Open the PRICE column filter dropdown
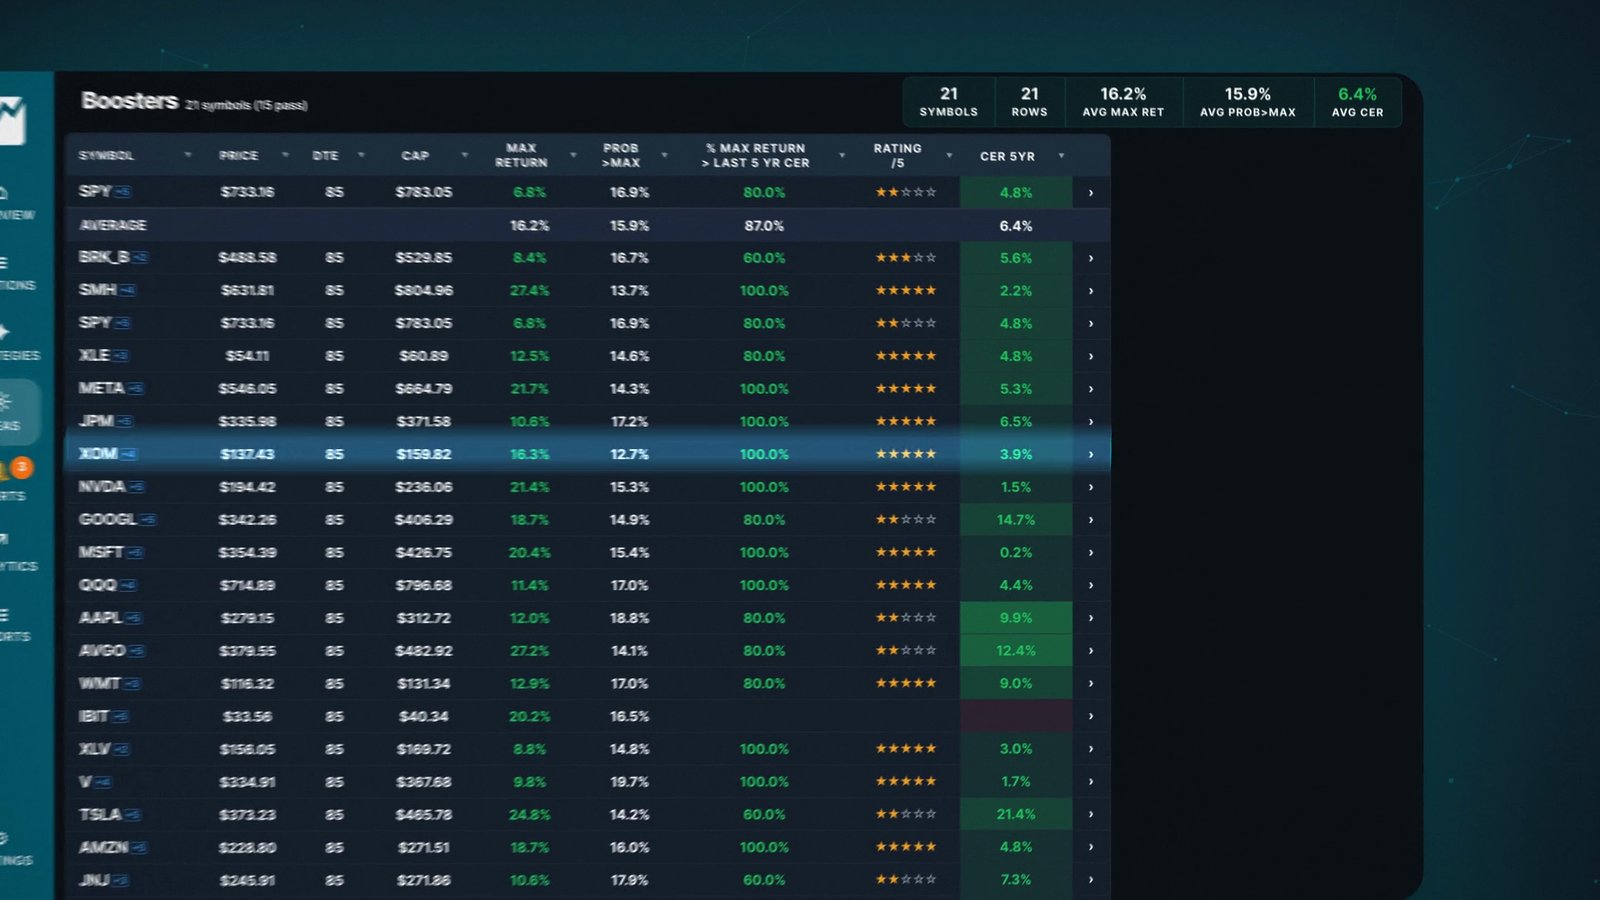This screenshot has height=900, width=1600. tap(286, 156)
